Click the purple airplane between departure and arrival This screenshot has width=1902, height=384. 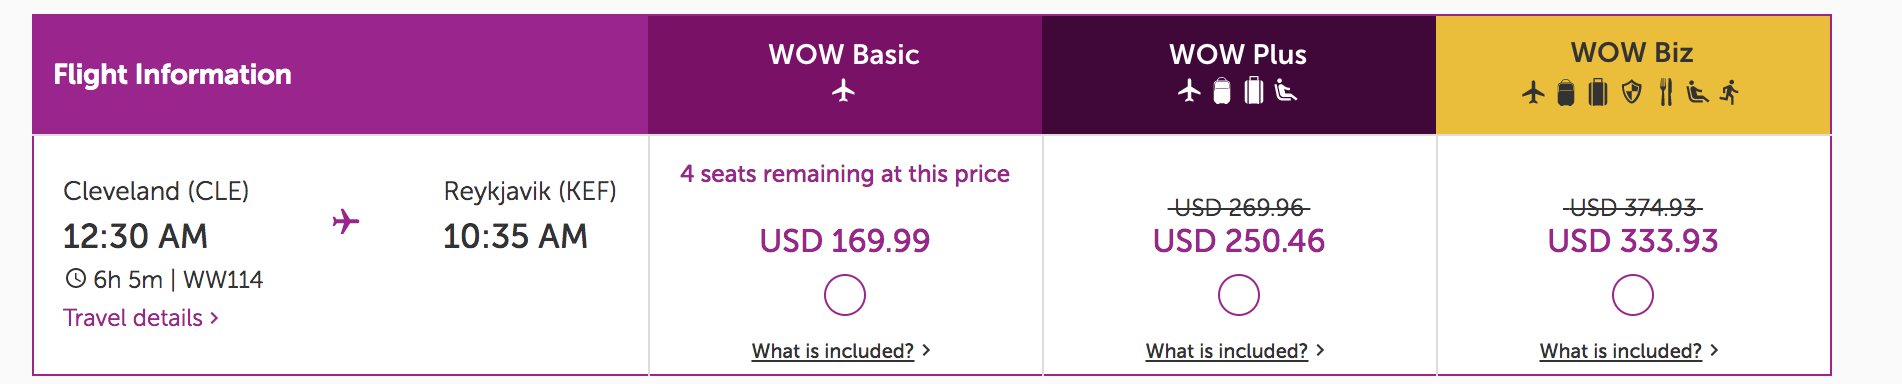346,221
